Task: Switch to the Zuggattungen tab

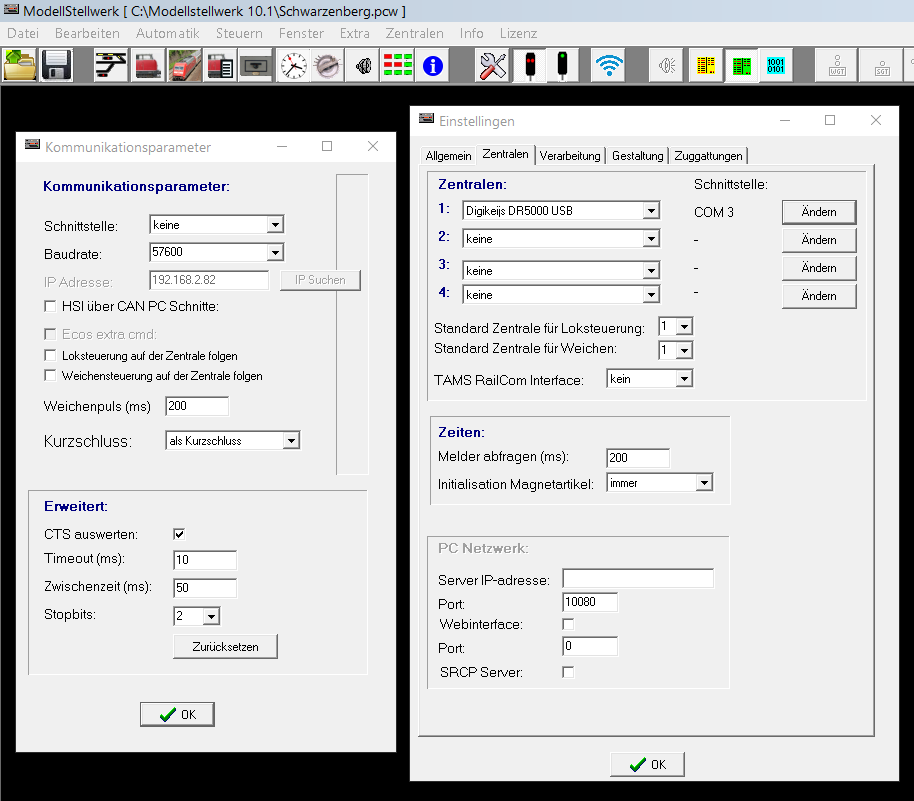Action: (x=708, y=156)
